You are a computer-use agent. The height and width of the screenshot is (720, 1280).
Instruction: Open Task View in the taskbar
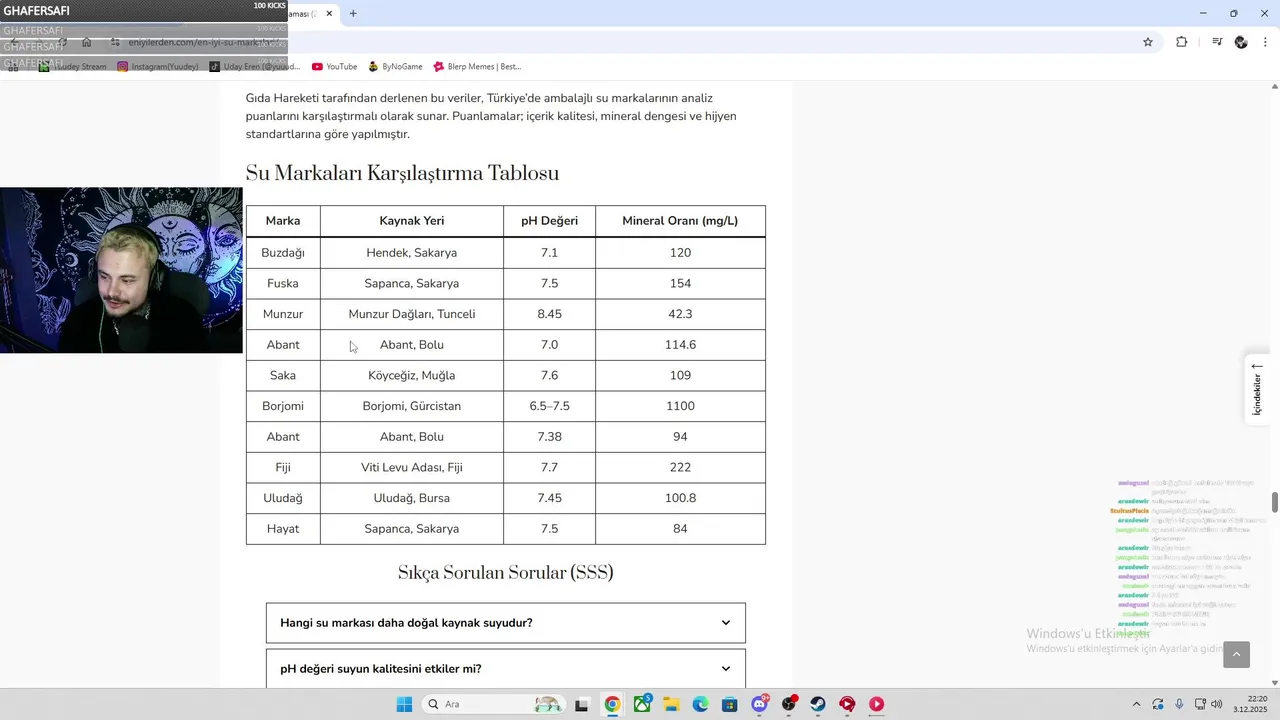click(x=582, y=704)
